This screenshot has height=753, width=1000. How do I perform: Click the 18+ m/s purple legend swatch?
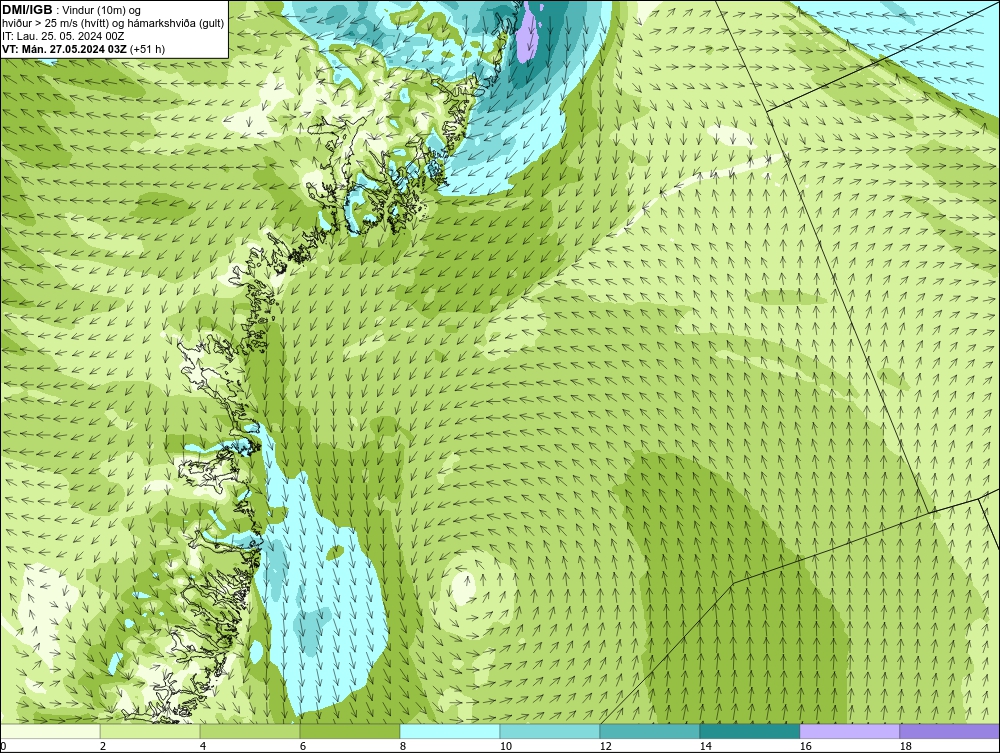[x=949, y=731]
